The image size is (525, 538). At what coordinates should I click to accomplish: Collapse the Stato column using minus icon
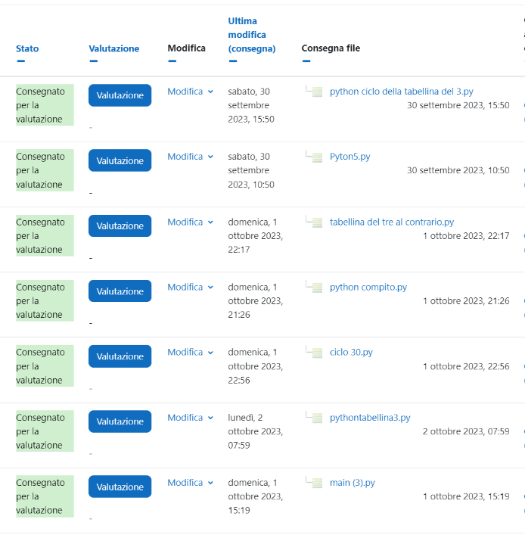coord(21,61)
